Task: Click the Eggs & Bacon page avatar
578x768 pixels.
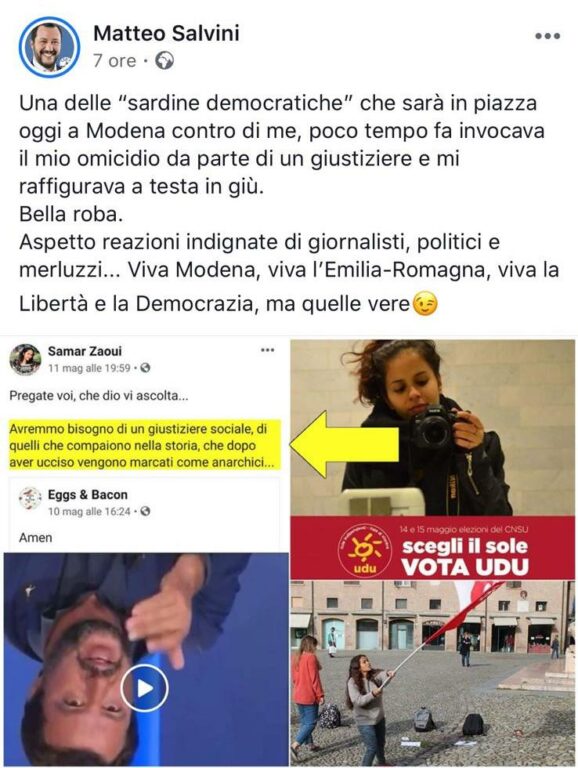Action: (x=30, y=499)
